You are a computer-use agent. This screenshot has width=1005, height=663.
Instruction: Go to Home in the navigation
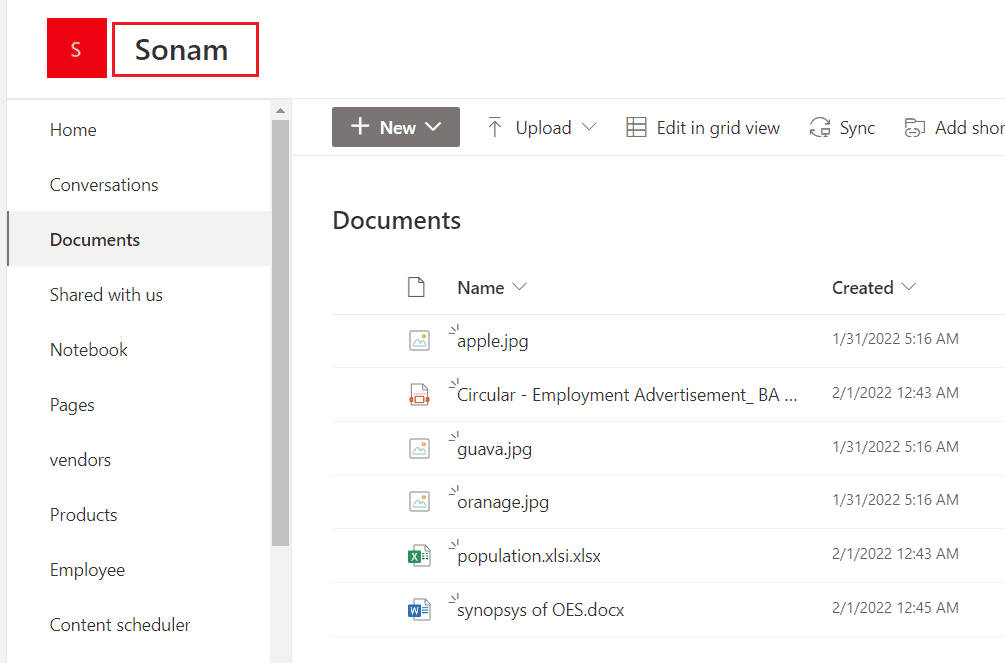click(x=73, y=130)
